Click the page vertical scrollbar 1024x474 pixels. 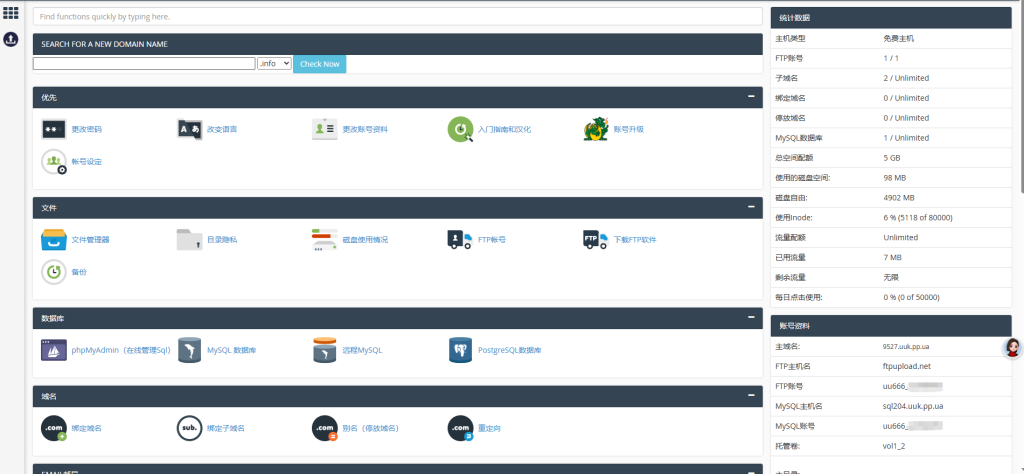coord(1021,98)
